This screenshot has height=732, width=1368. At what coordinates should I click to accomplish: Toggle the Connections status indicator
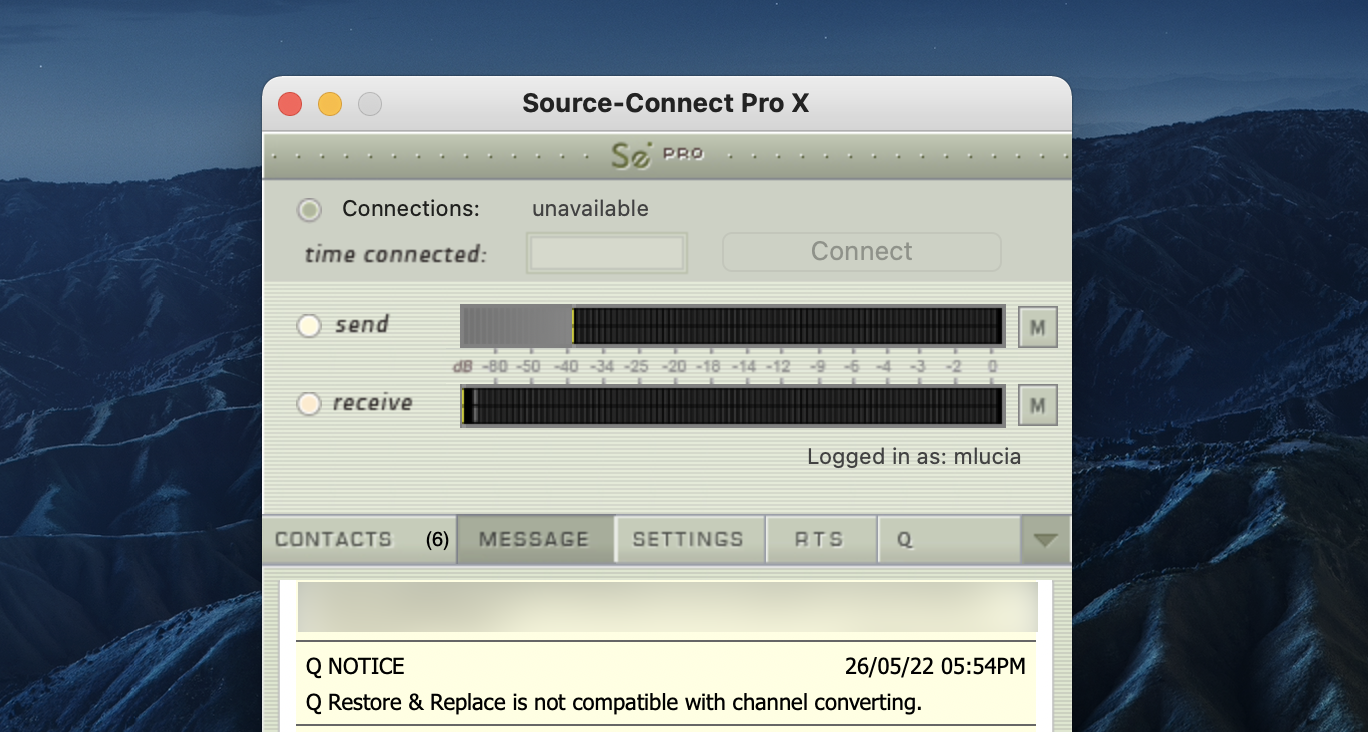tap(309, 210)
